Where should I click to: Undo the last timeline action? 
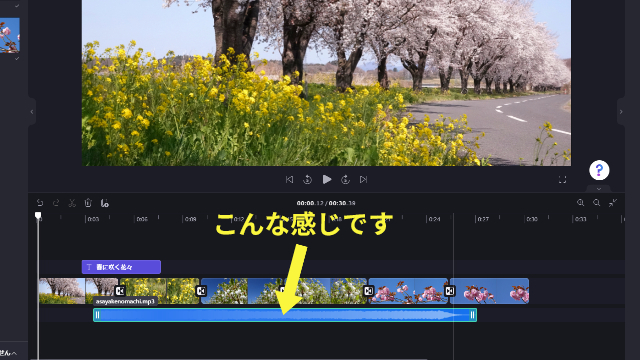40,203
